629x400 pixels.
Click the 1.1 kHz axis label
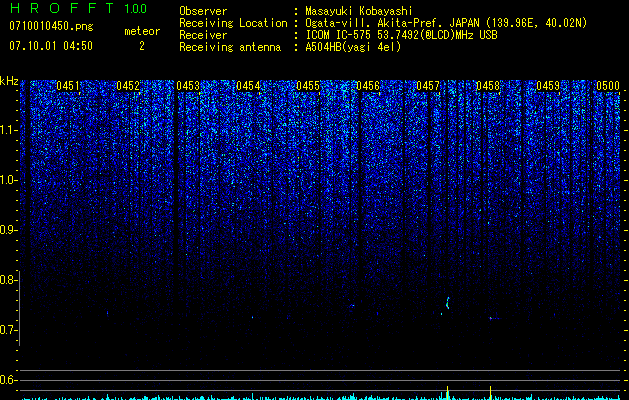[9, 130]
